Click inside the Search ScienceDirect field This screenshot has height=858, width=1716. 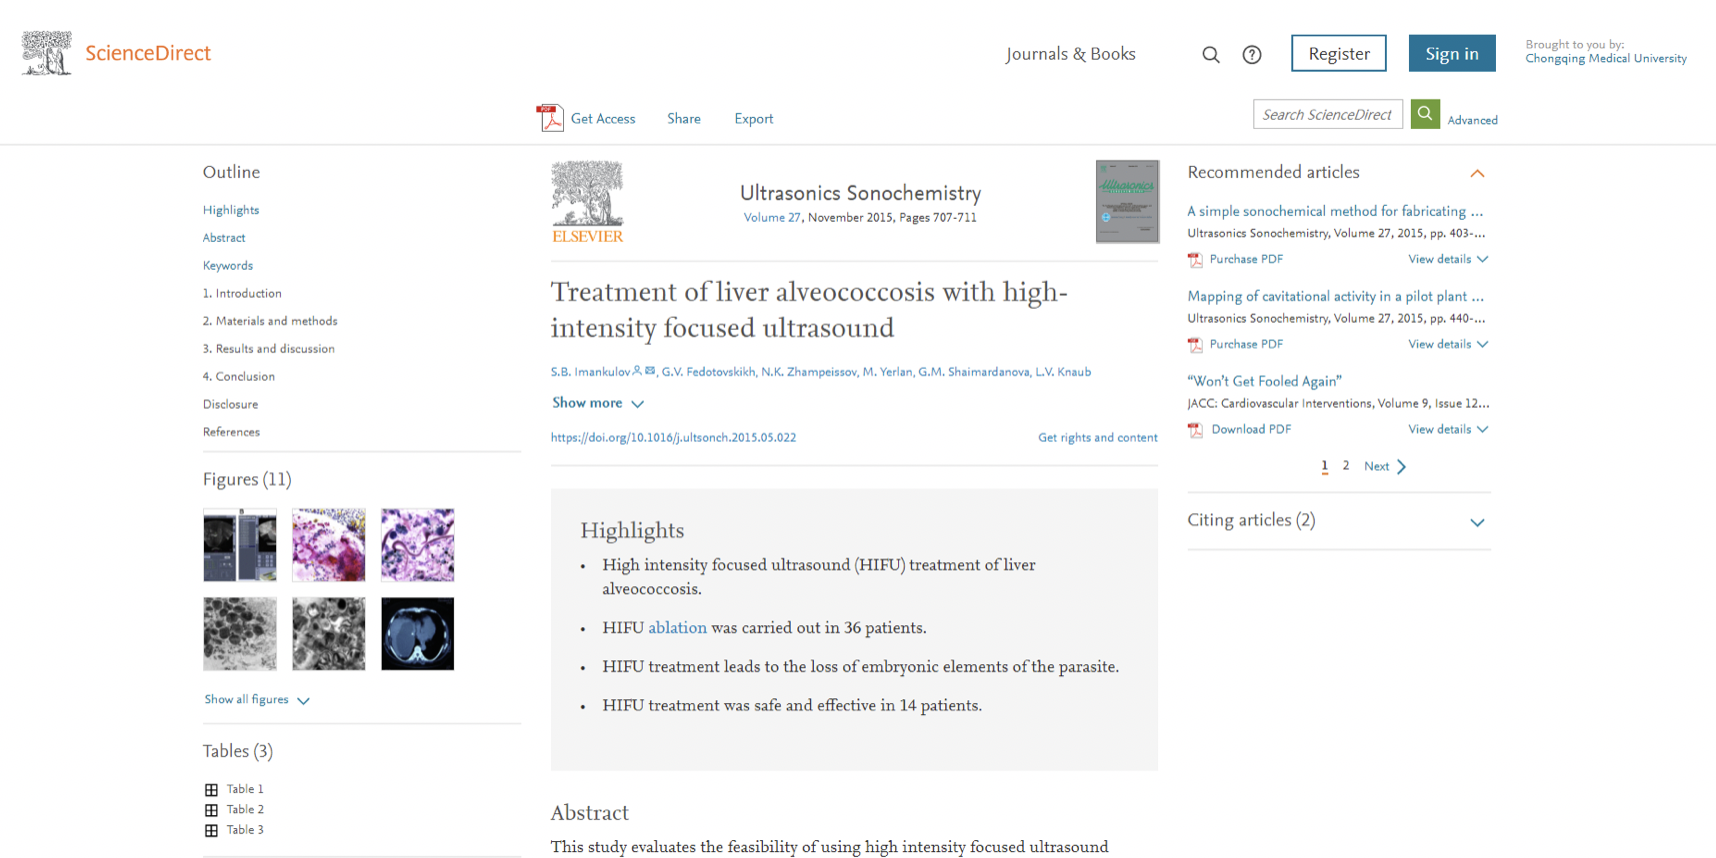(x=1327, y=114)
